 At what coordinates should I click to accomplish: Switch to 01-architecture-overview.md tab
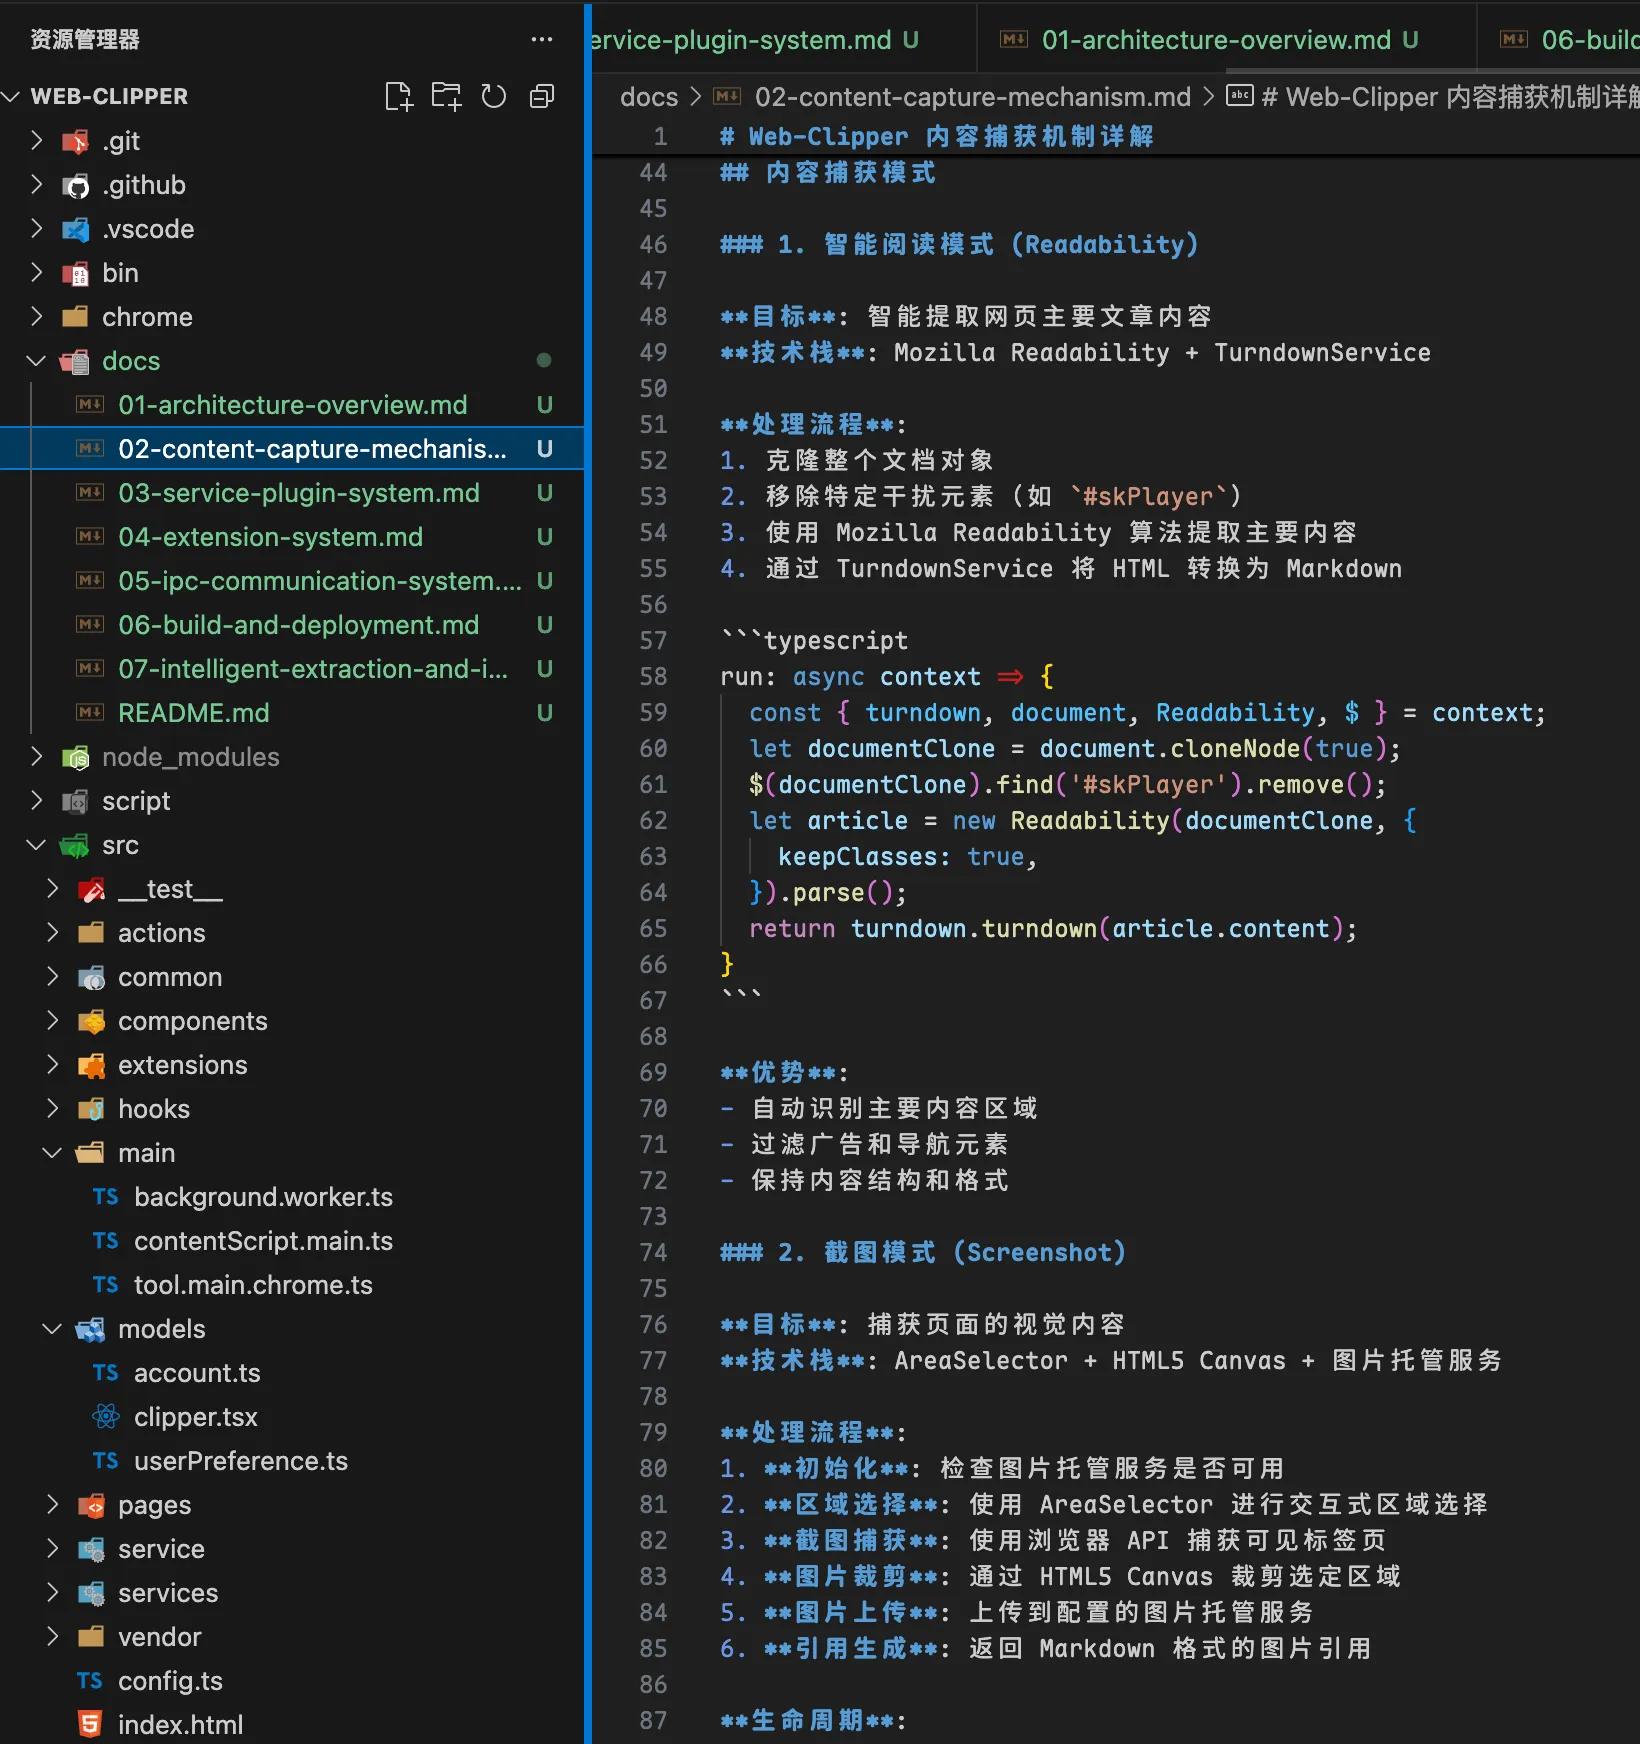click(1215, 40)
